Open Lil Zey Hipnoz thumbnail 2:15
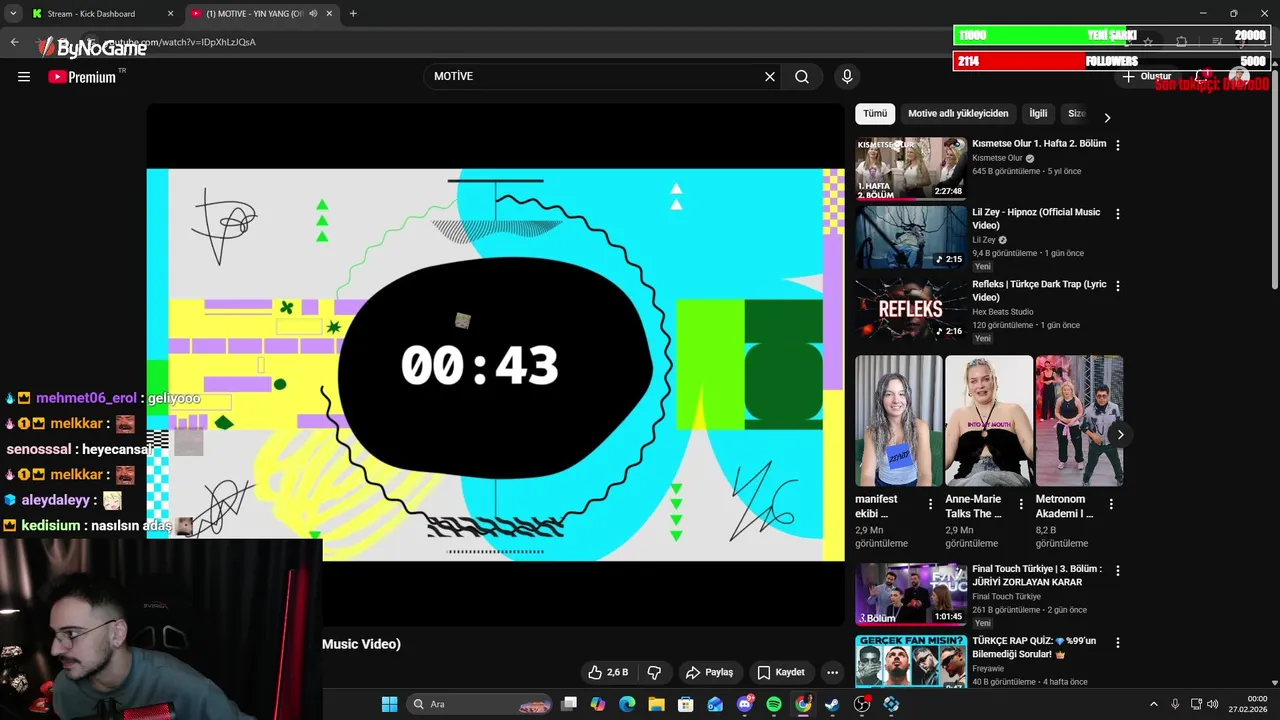1280x720 pixels. click(x=911, y=238)
